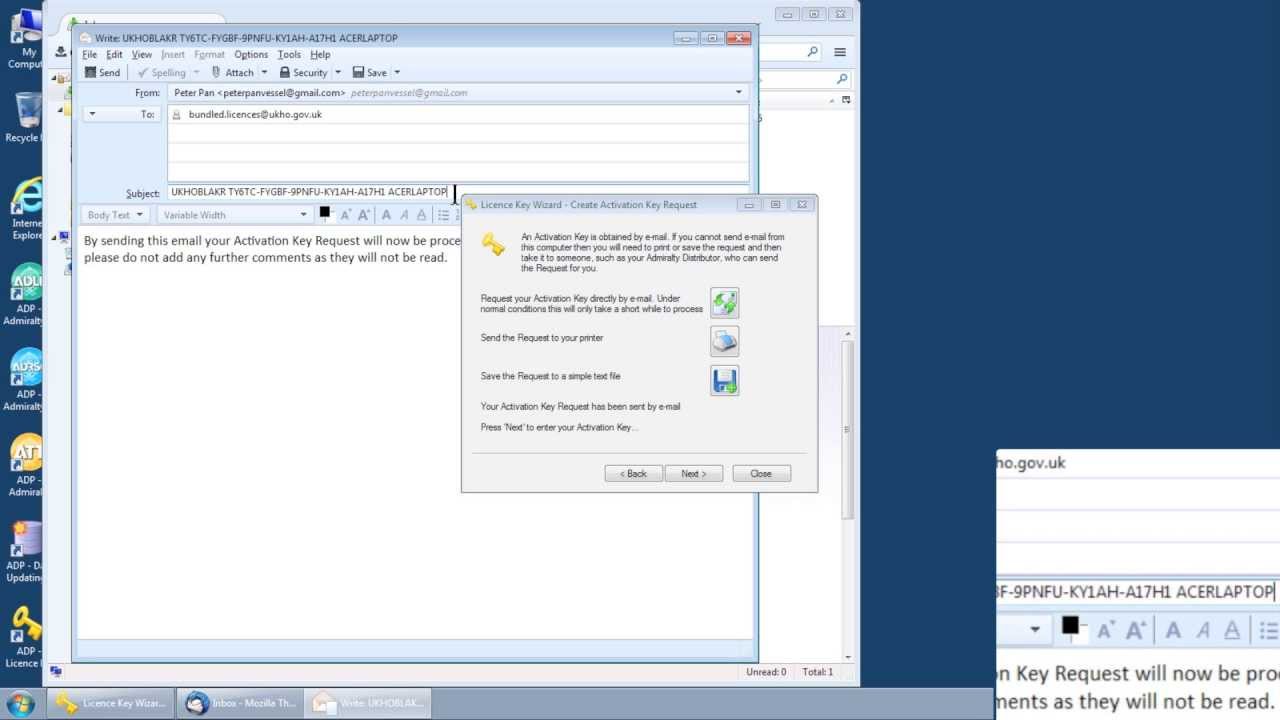The image size is (1280, 720).
Task: Open the View menu in Write window
Action: click(142, 54)
